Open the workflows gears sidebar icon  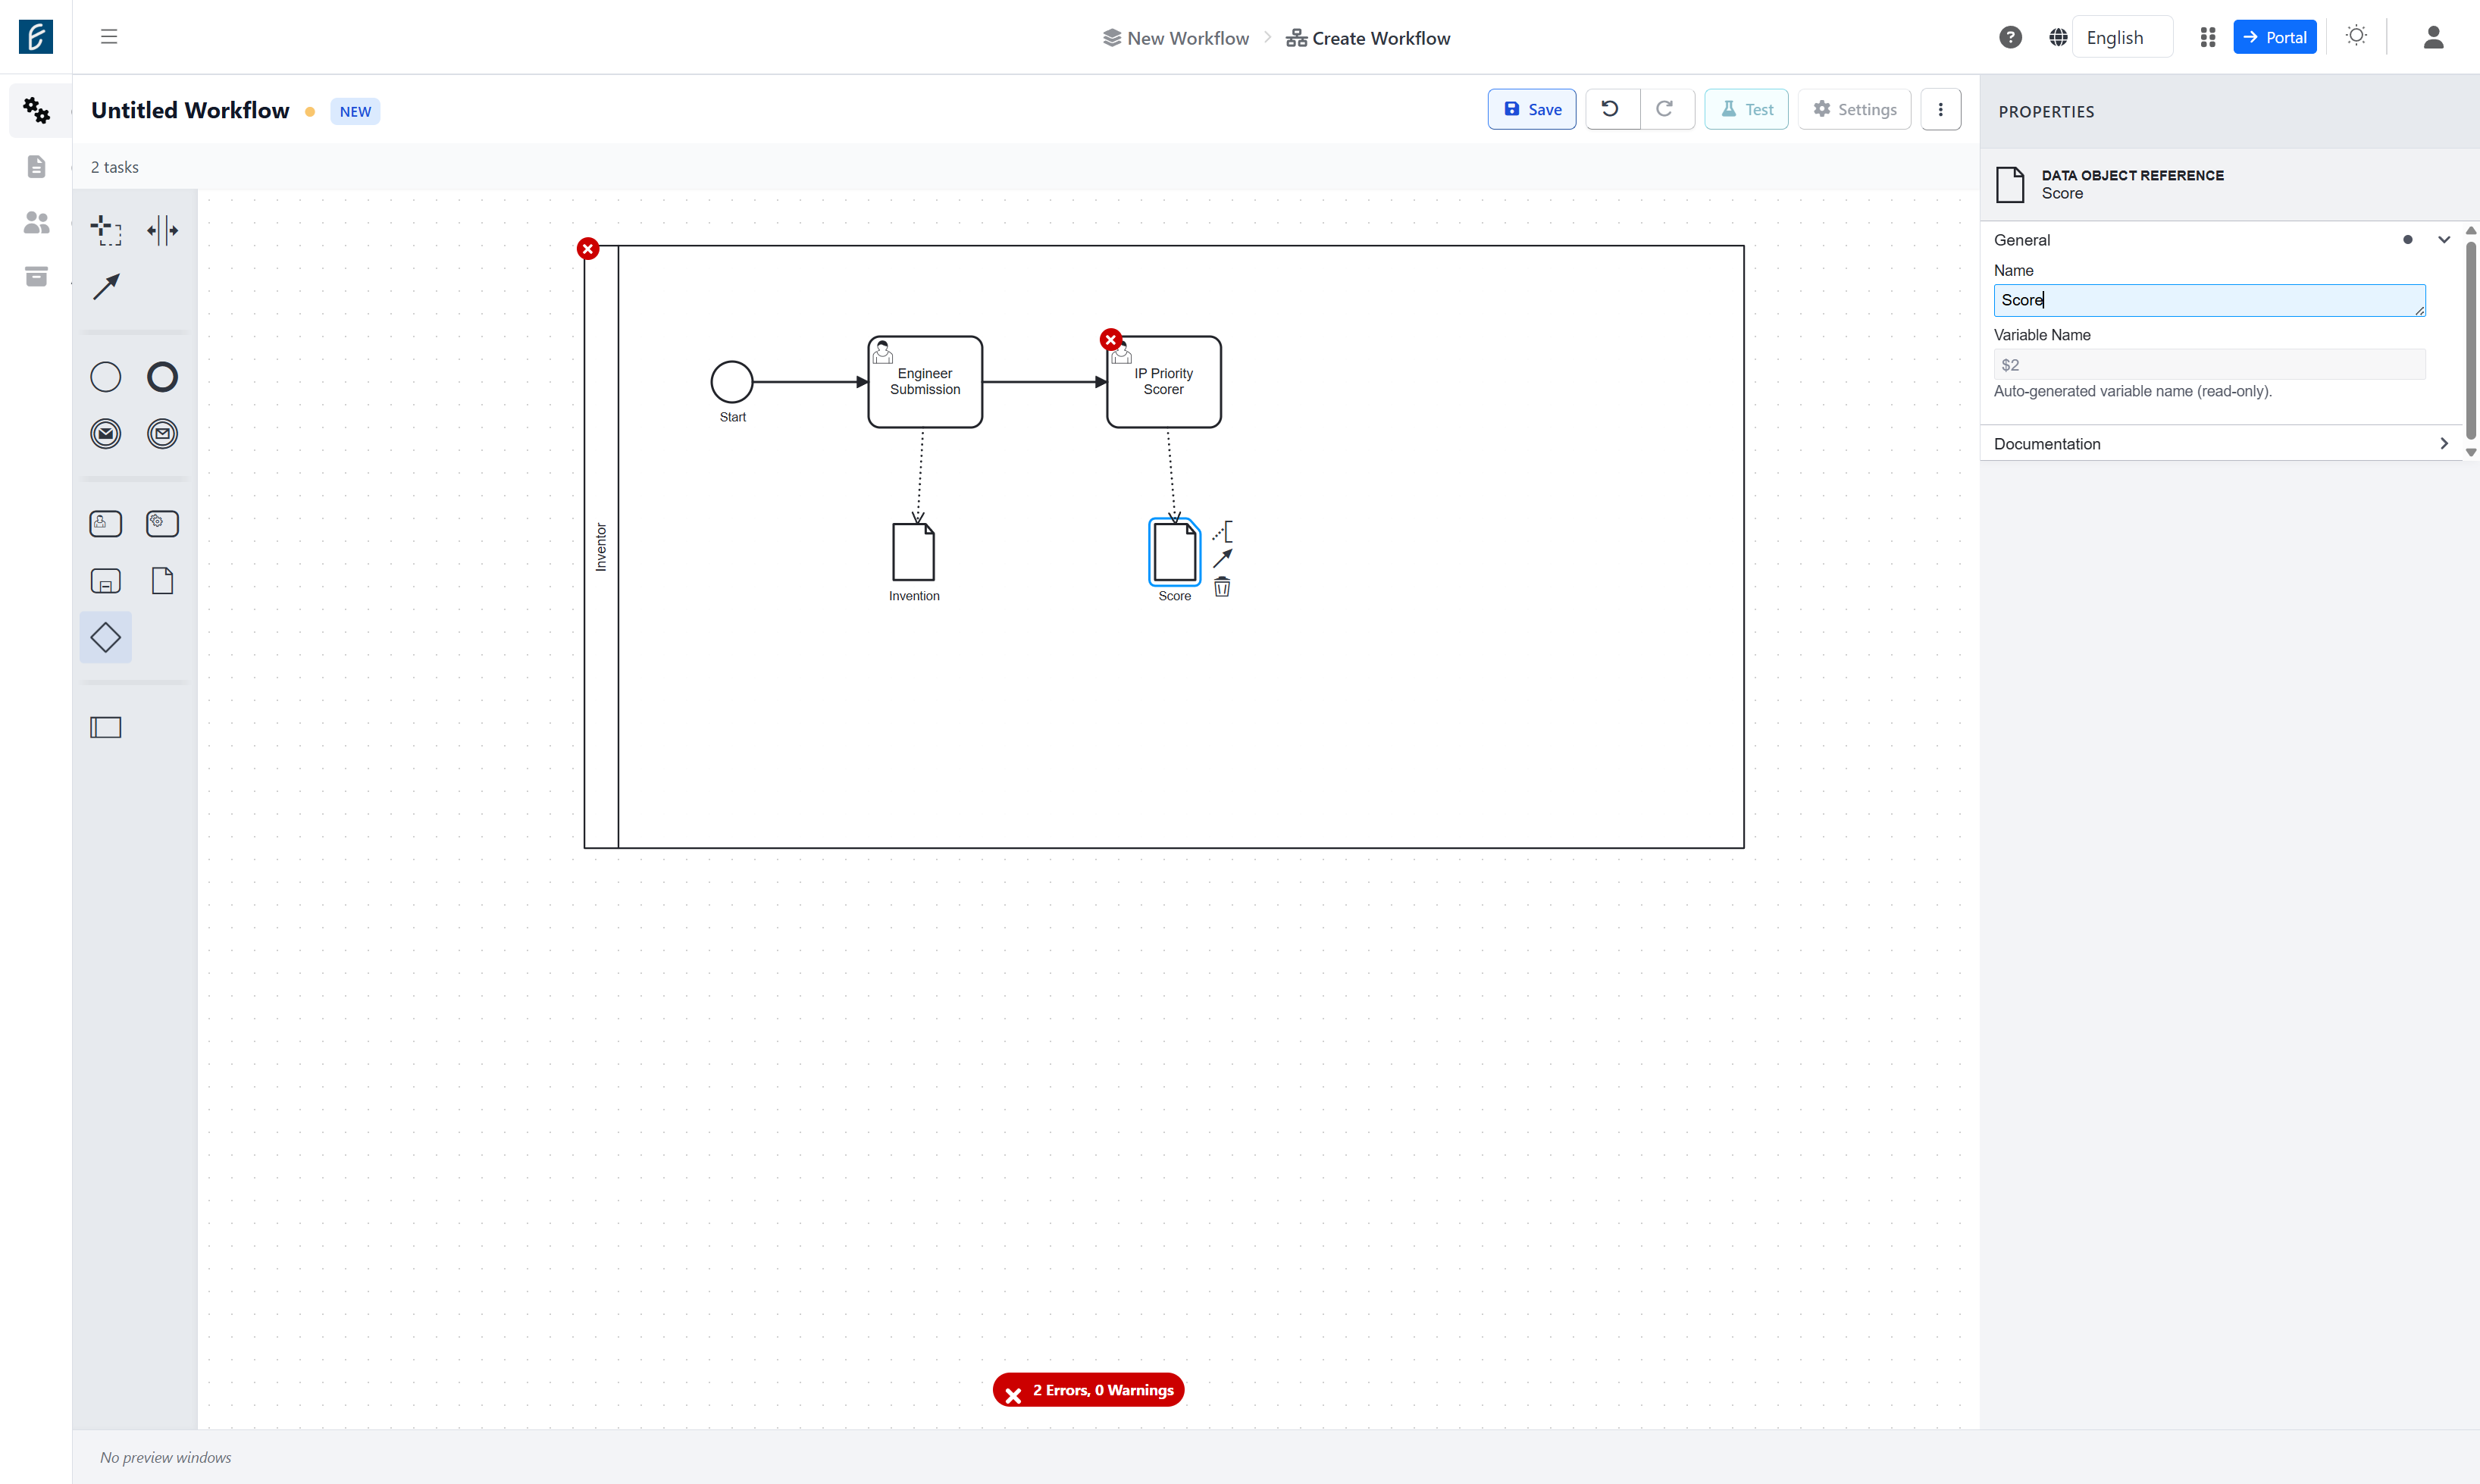(x=36, y=110)
